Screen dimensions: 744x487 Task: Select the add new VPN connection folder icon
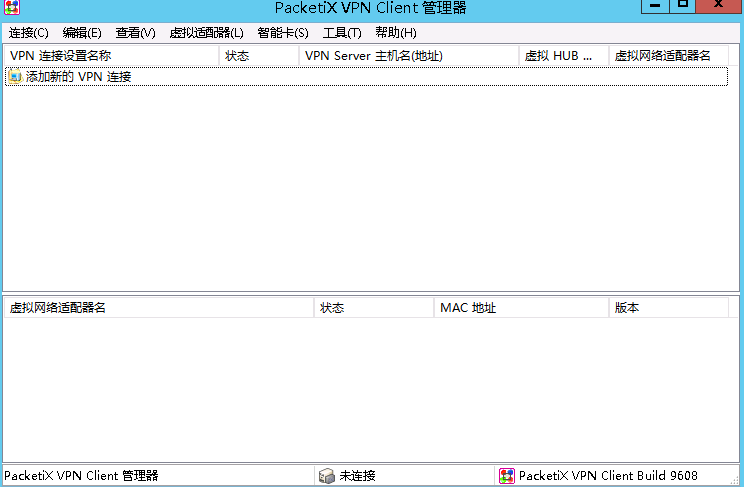[15, 76]
